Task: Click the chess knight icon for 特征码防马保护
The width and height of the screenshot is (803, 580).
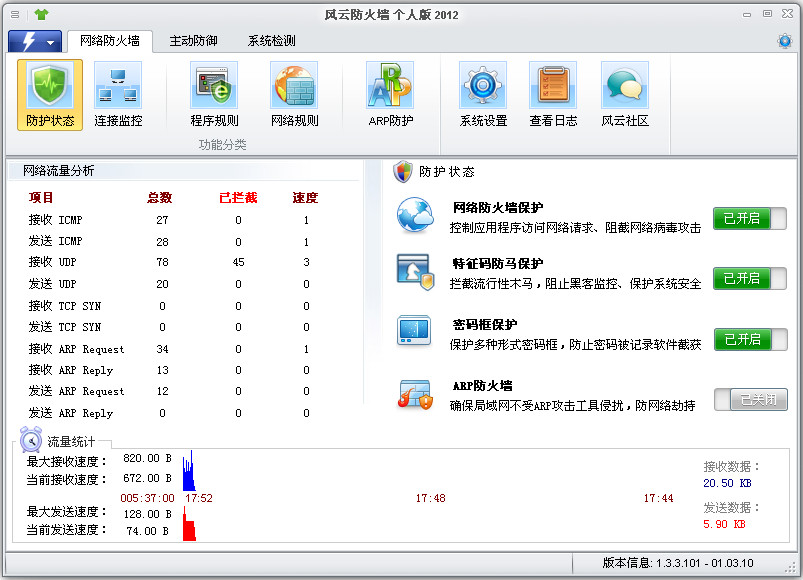Action: click(x=415, y=272)
